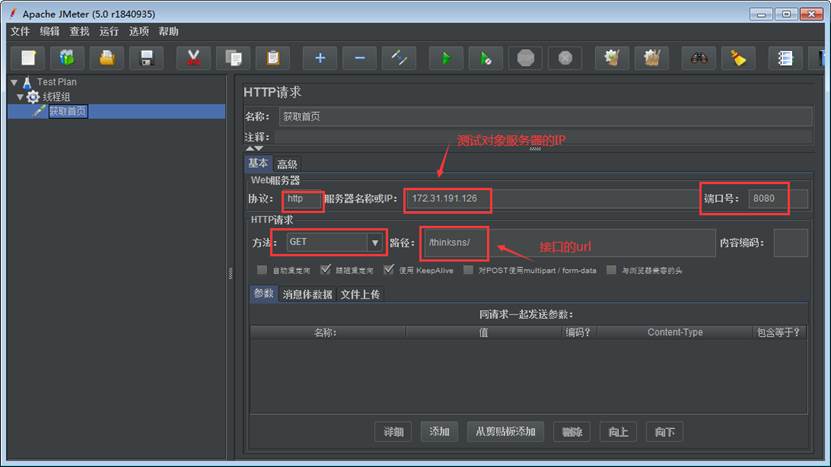Switch to the 基本 tab
The height and width of the screenshot is (467, 831).
tap(258, 163)
